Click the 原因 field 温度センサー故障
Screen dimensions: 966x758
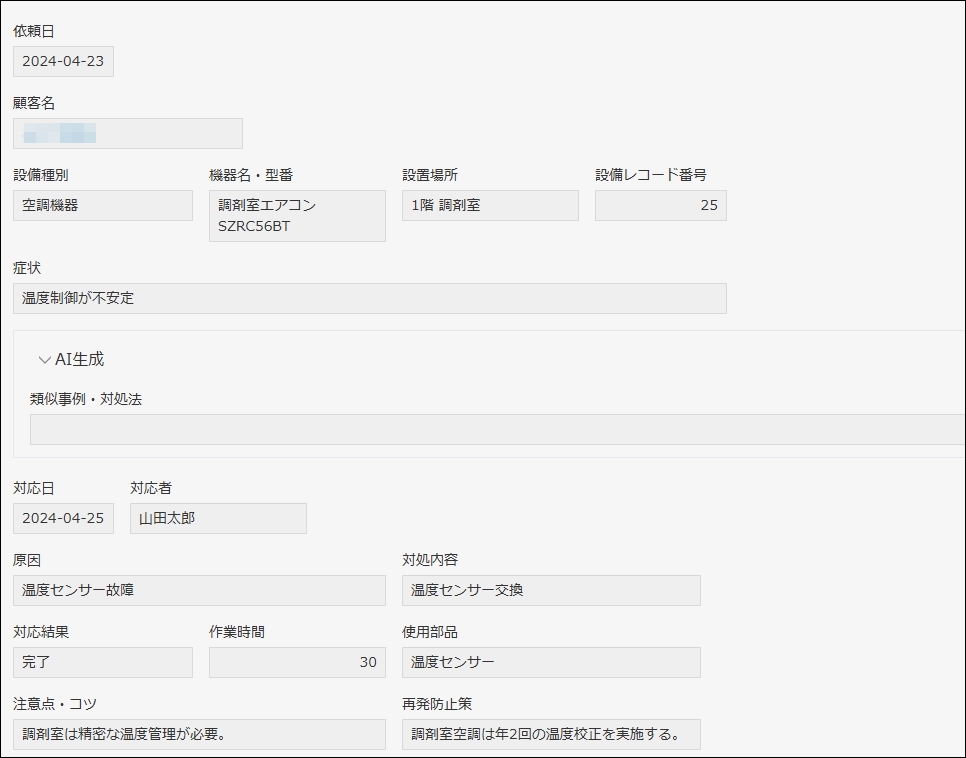tap(200, 590)
